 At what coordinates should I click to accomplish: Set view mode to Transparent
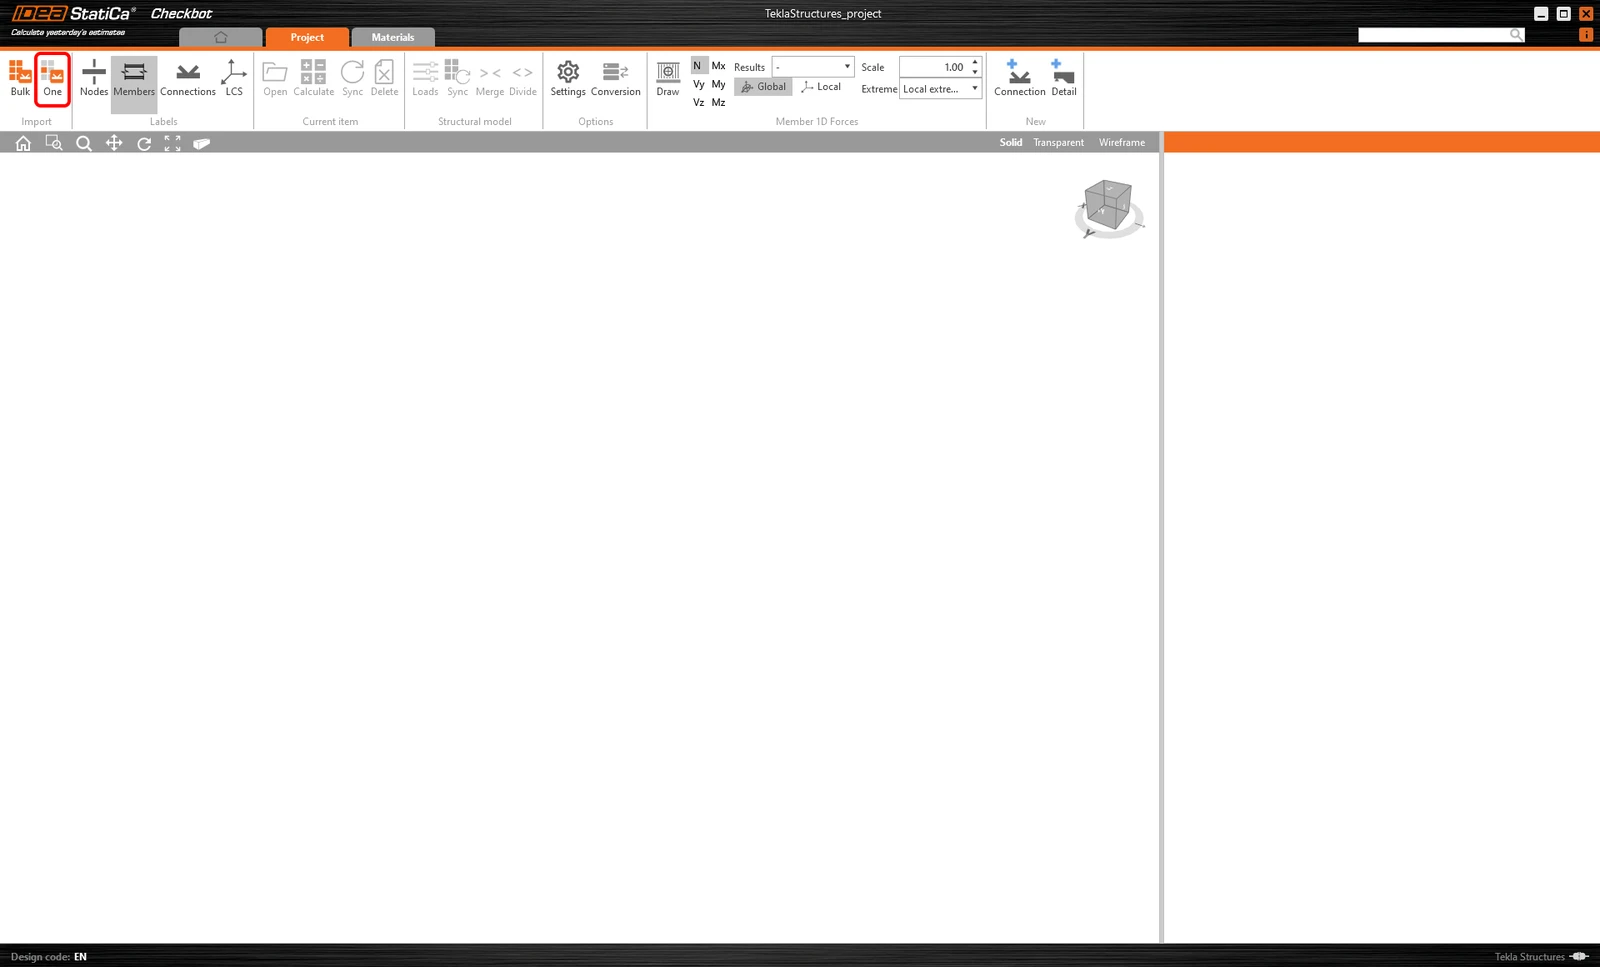tap(1058, 143)
